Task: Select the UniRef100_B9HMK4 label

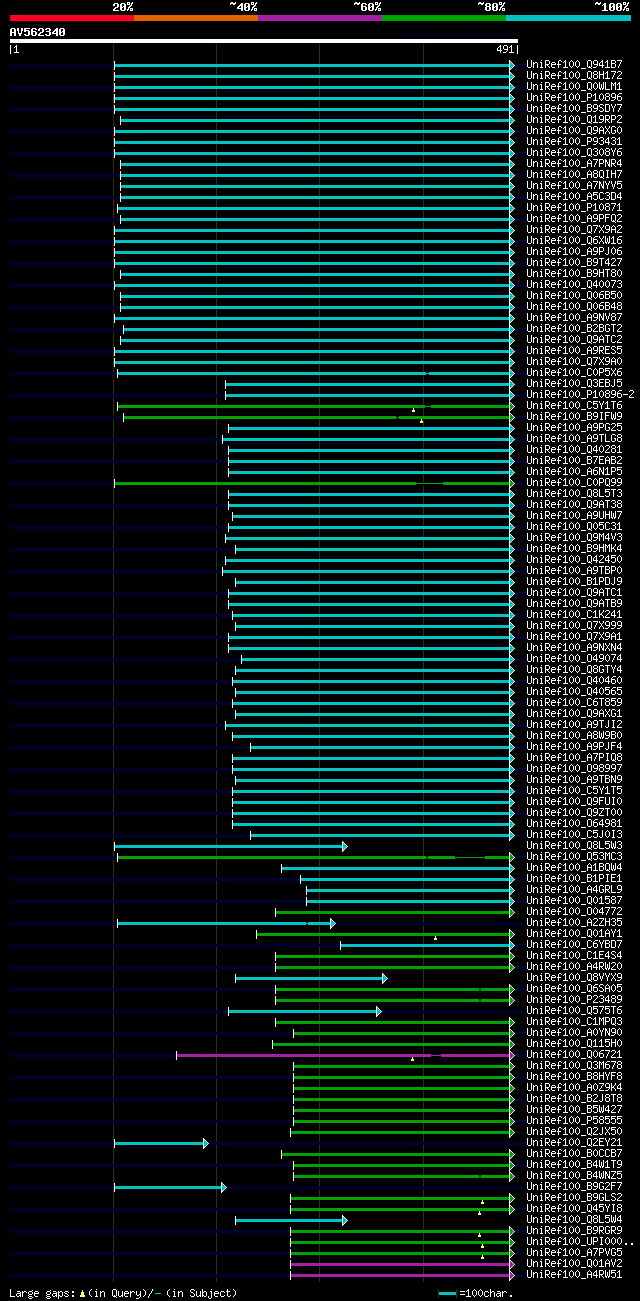Action: [x=574, y=548]
